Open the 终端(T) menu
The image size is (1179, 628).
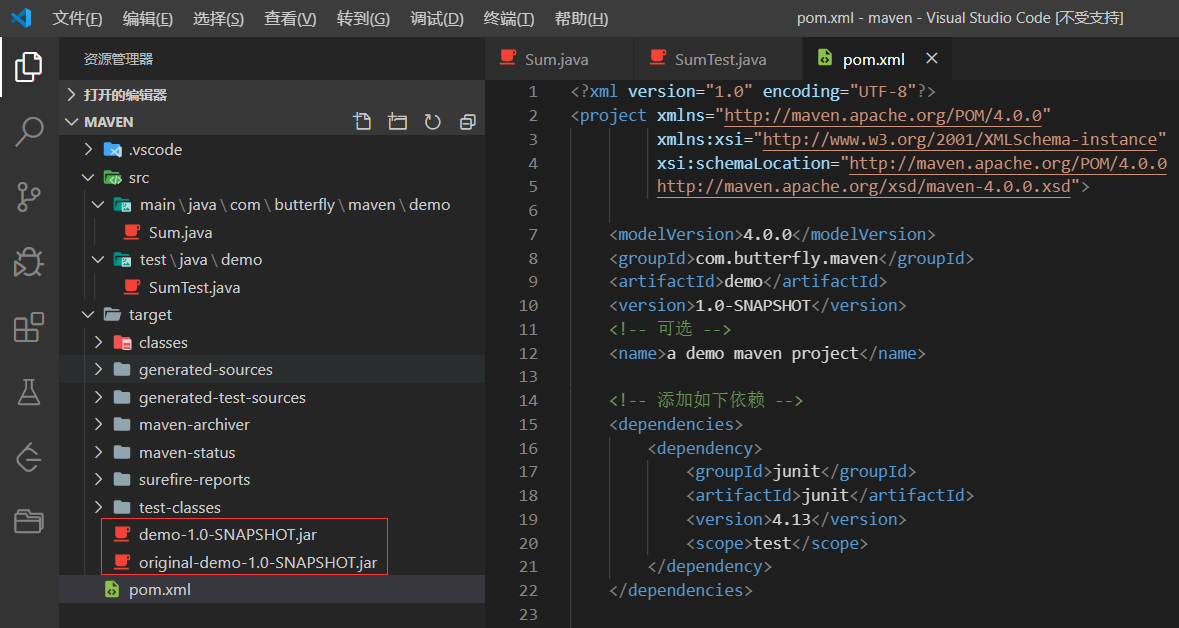click(508, 19)
